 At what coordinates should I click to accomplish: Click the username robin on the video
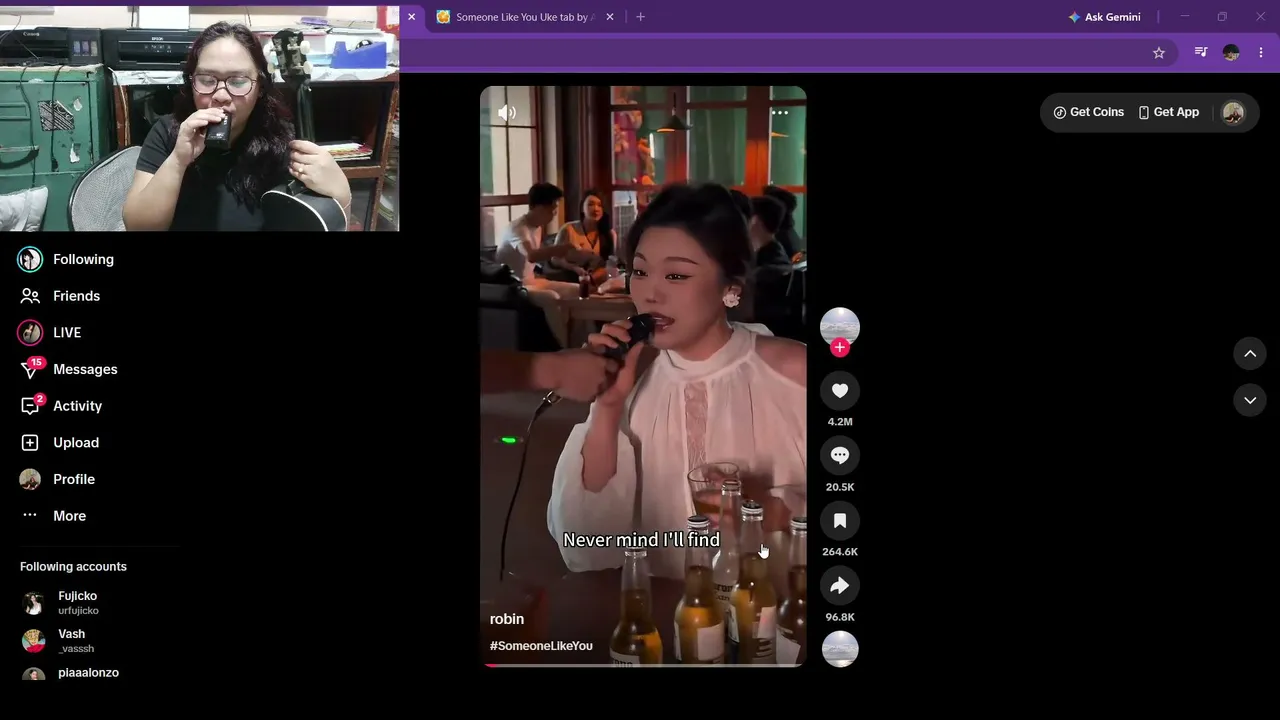[x=507, y=619]
